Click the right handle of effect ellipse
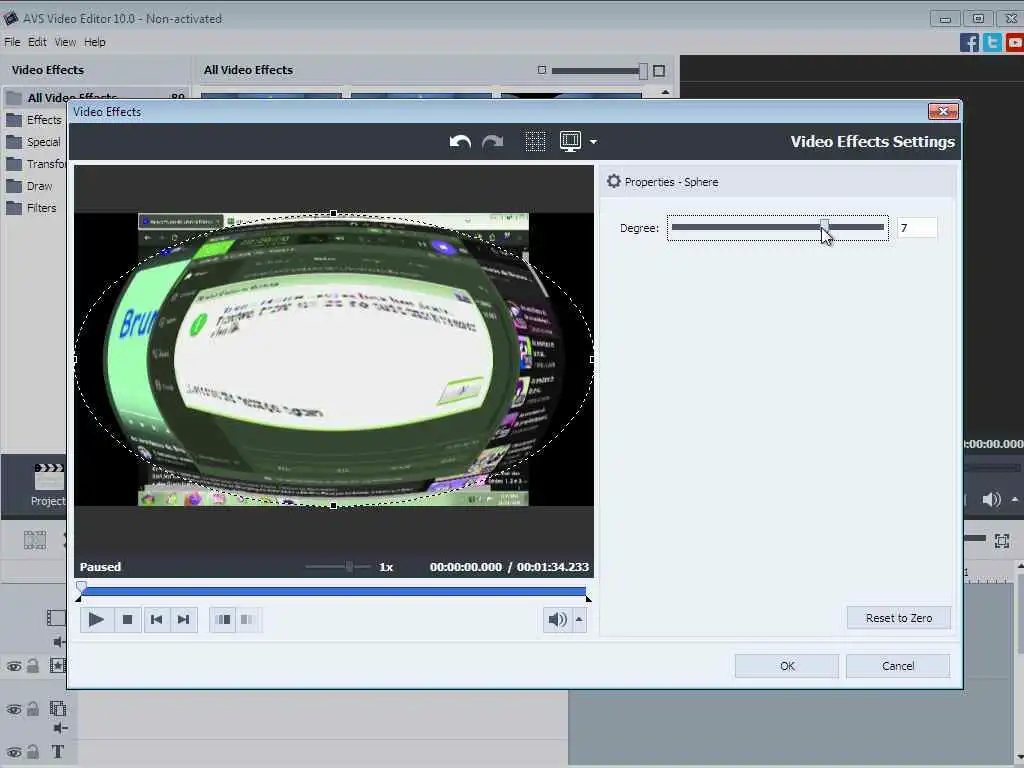 592,359
